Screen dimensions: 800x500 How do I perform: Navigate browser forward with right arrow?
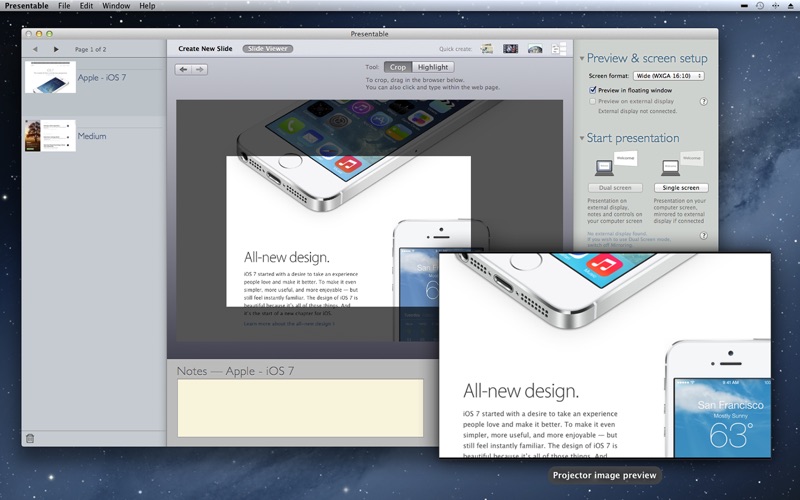199,69
